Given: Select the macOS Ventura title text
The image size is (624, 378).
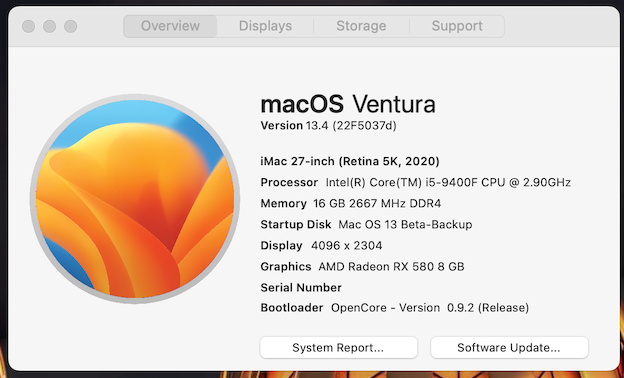Looking at the screenshot, I should pos(348,104).
